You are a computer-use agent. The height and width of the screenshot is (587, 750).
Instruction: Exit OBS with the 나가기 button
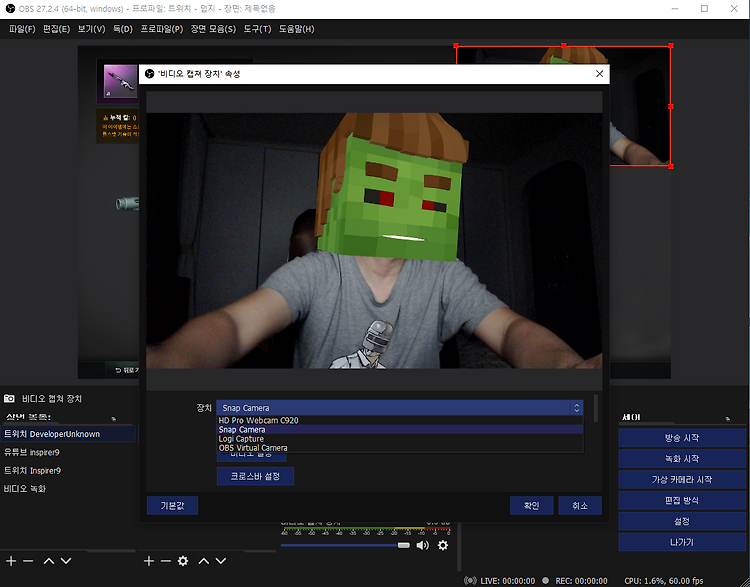682,543
